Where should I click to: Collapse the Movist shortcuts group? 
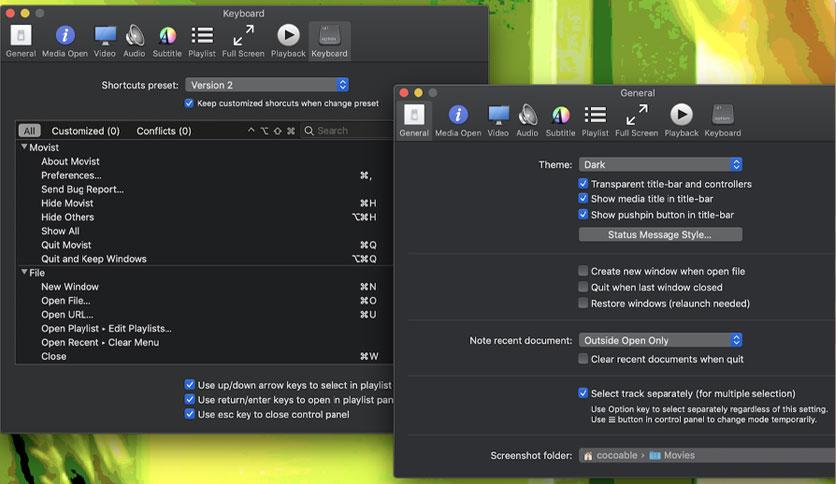[24, 147]
